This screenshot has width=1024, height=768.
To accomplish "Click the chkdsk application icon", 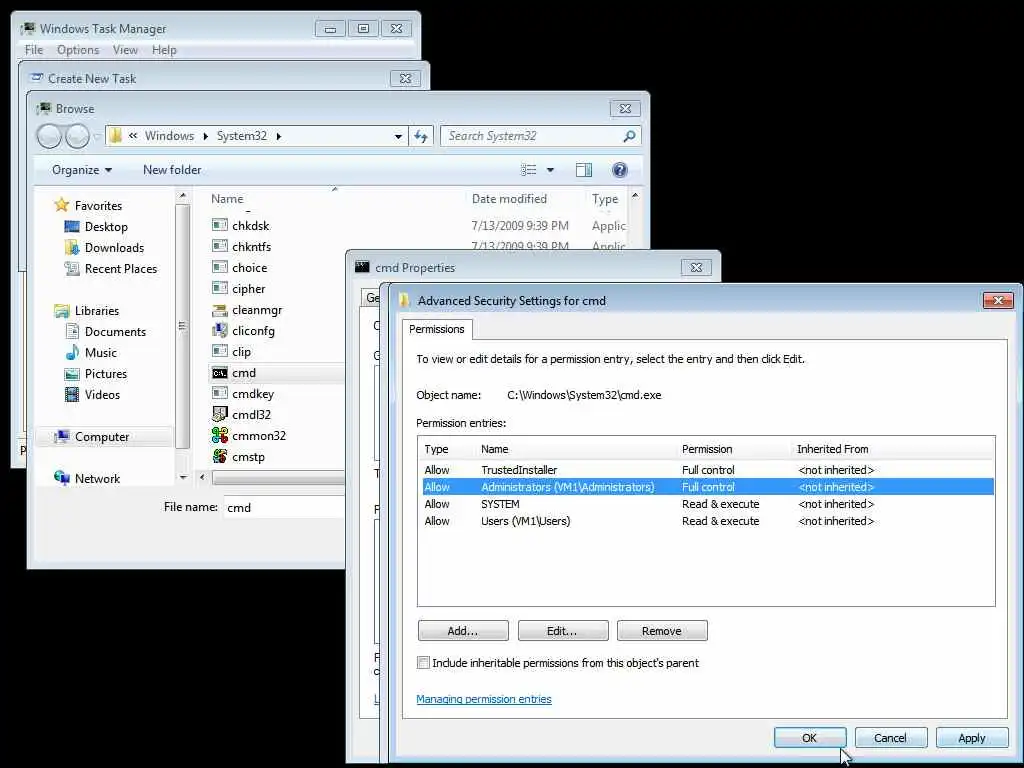I will click(219, 225).
